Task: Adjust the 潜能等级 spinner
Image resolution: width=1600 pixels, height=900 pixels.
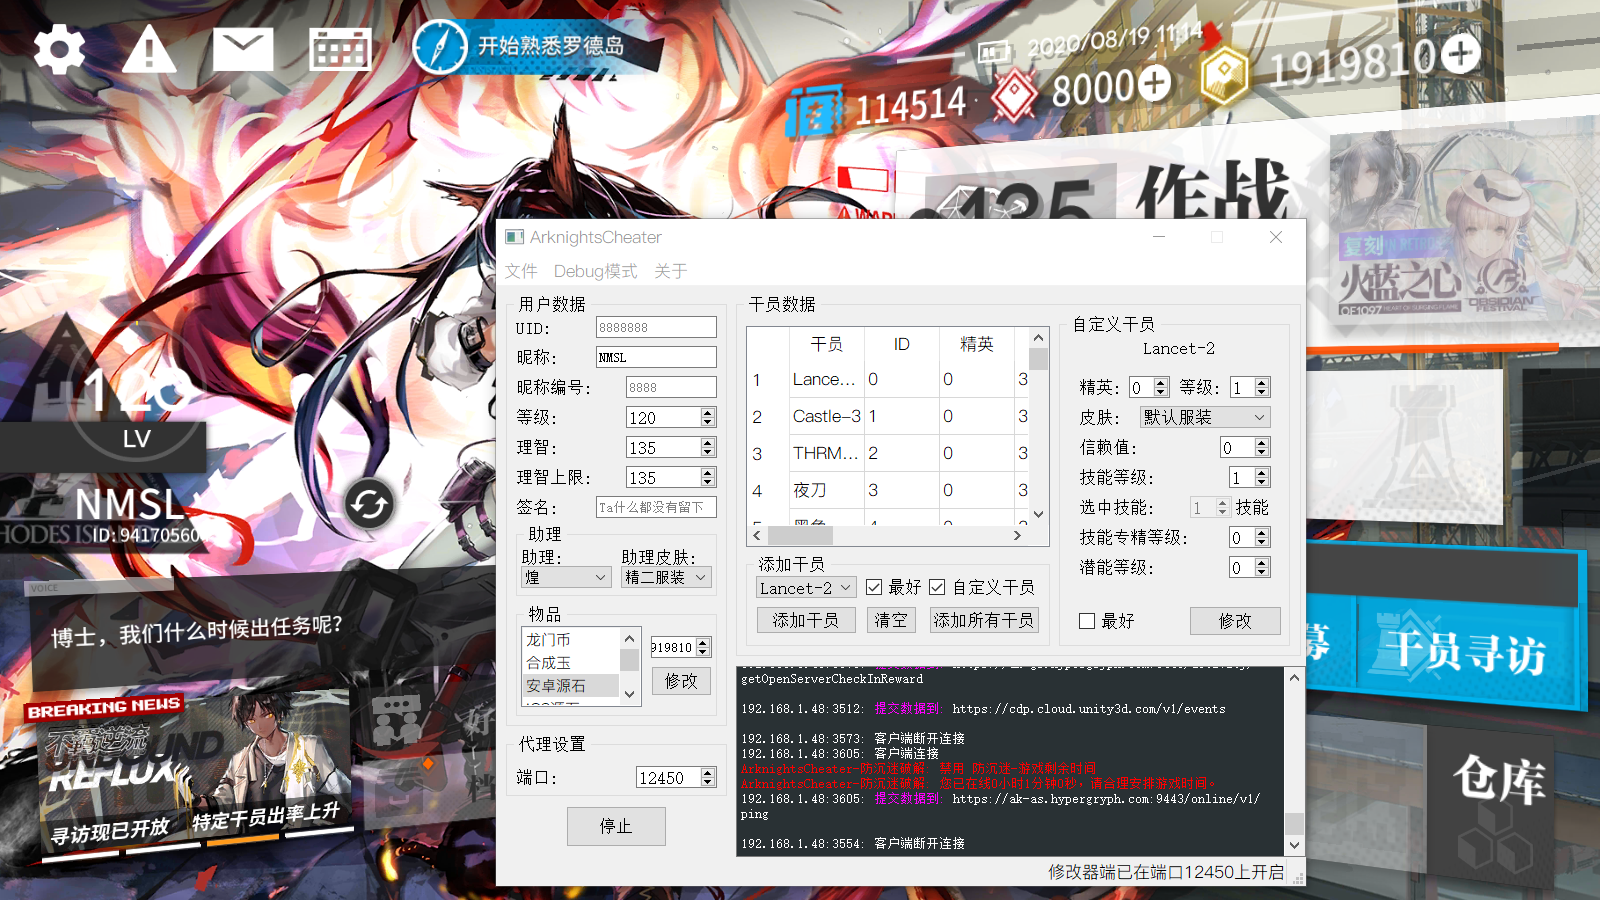Action: coord(1262,567)
